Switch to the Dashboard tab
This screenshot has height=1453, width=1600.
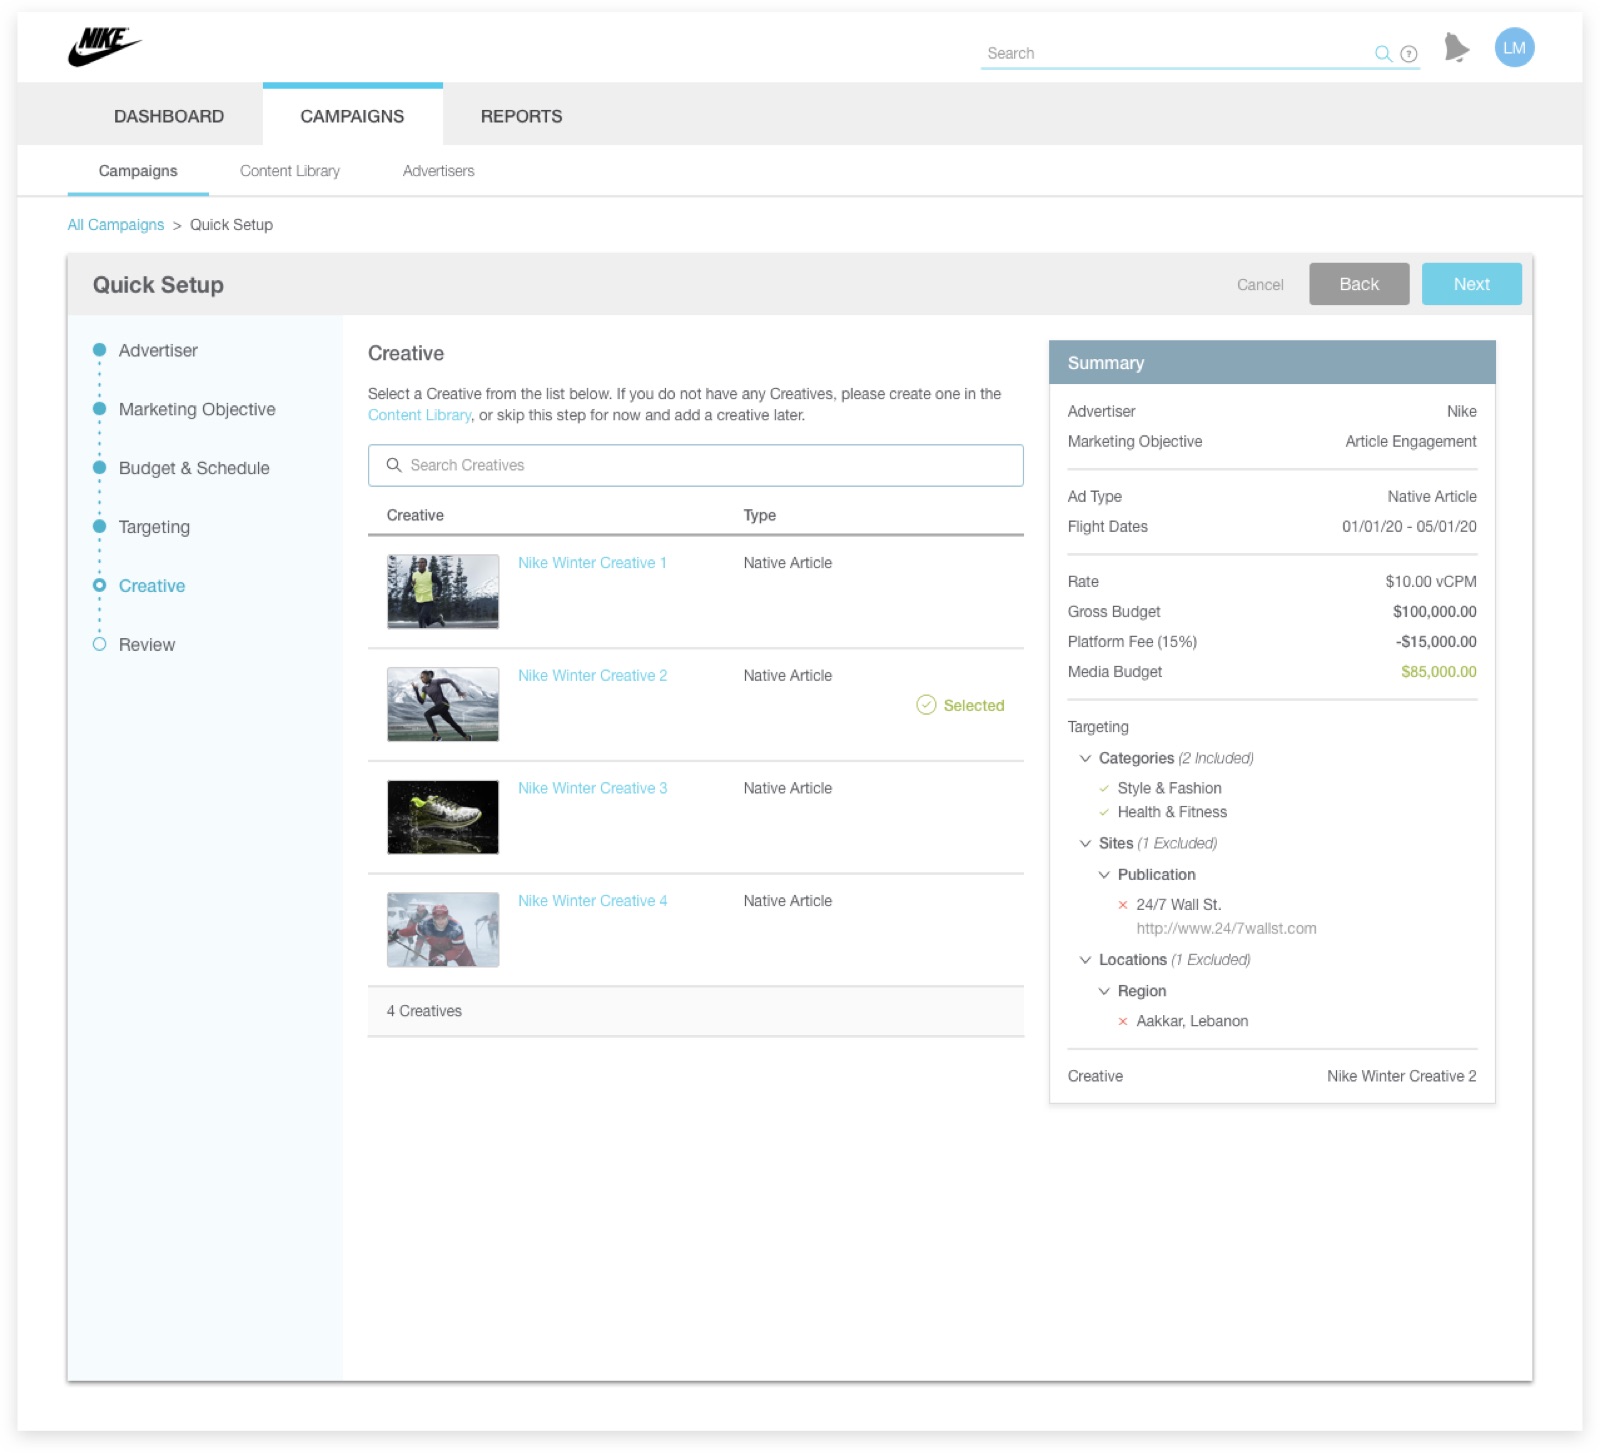[x=169, y=116]
